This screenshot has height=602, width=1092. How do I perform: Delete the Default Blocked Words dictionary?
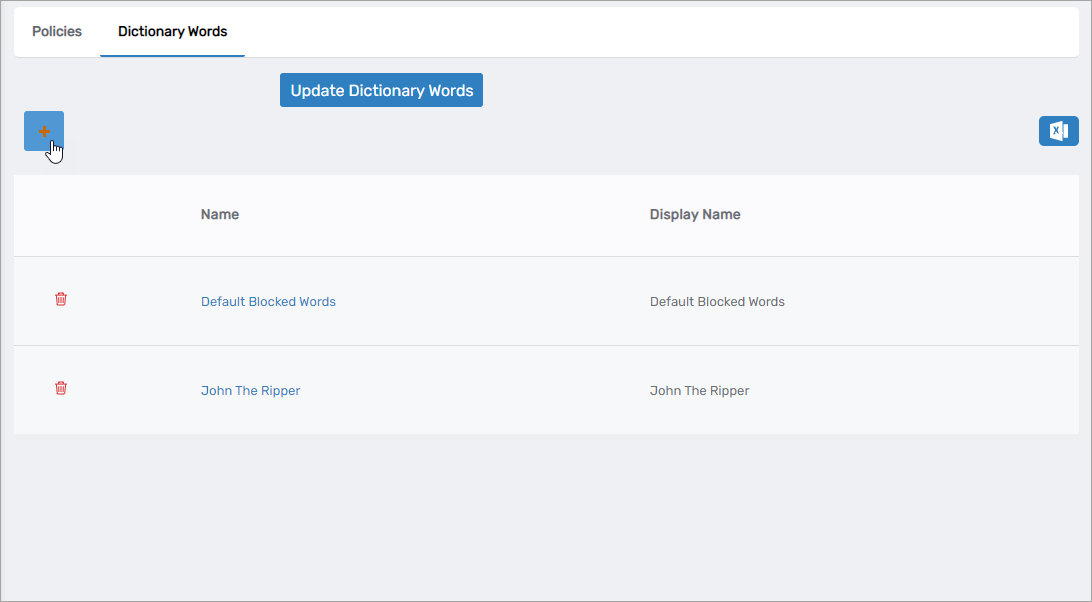click(x=61, y=300)
